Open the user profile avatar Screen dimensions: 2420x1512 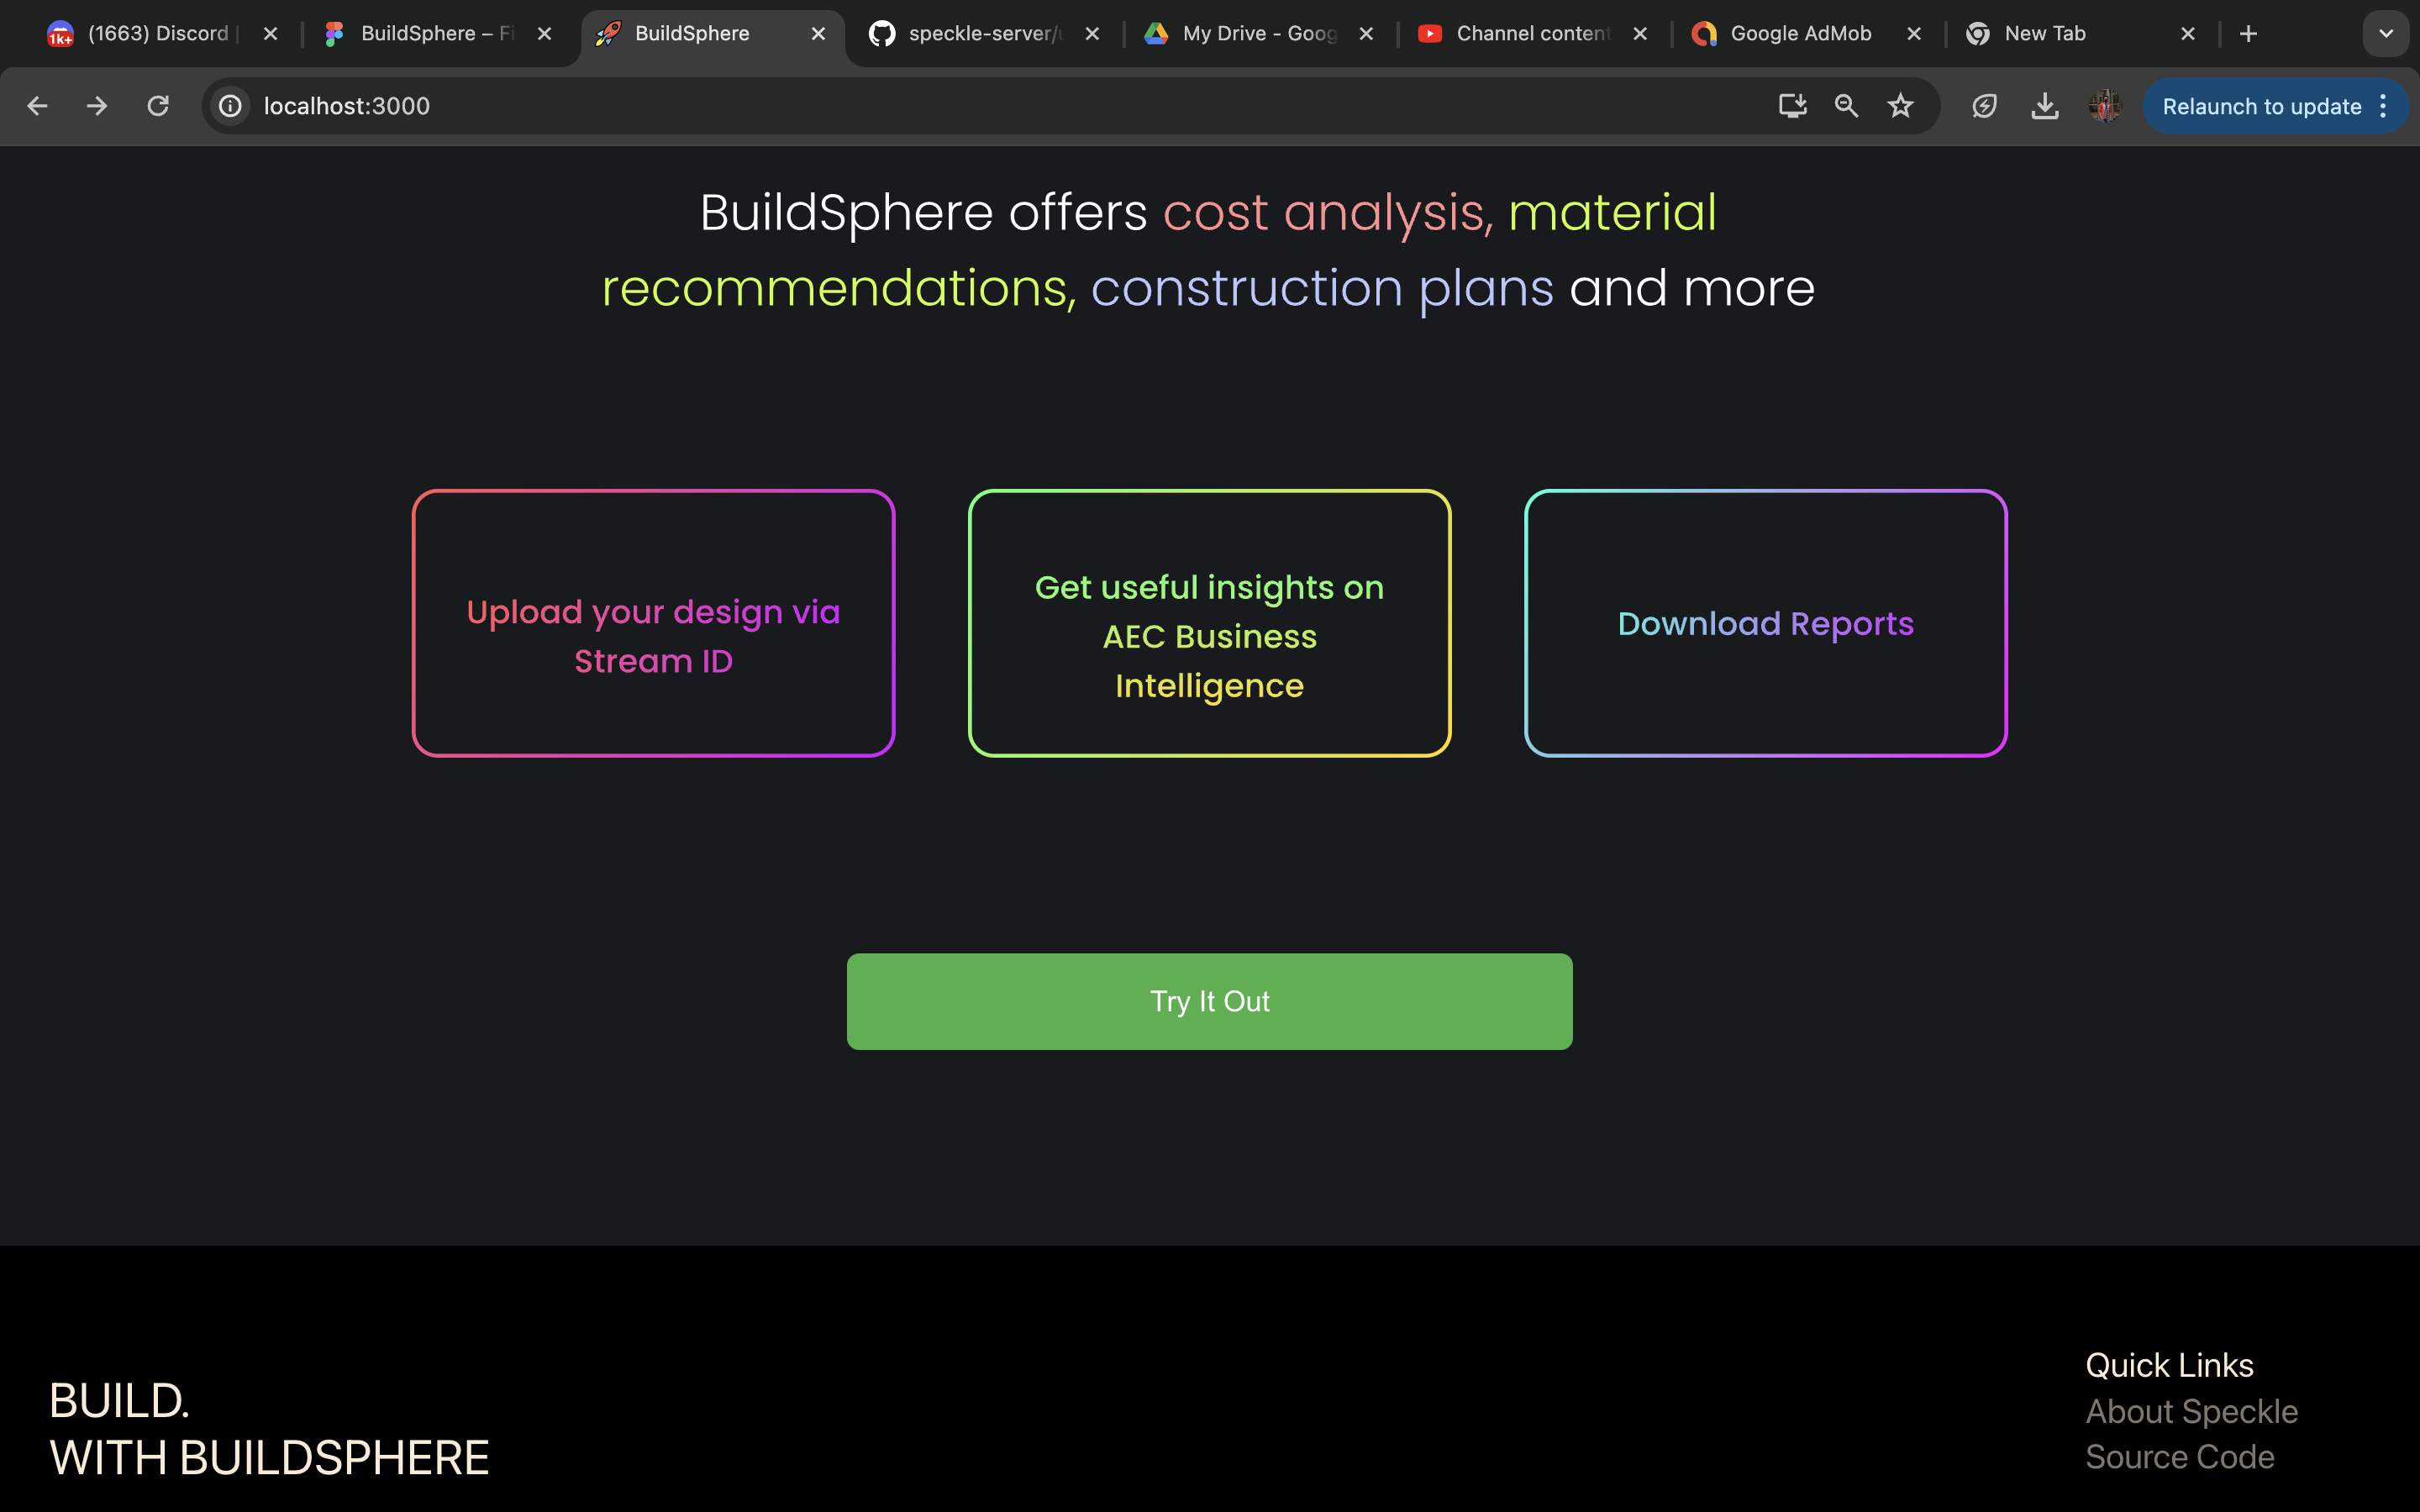(x=2105, y=106)
